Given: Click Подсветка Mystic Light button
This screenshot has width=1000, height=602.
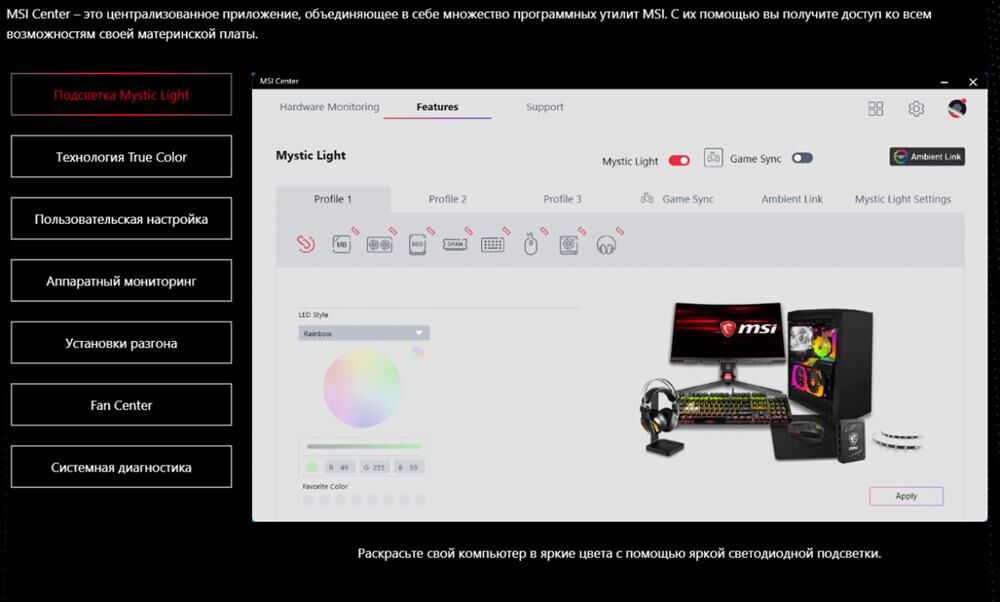Looking at the screenshot, I should click(121, 94).
